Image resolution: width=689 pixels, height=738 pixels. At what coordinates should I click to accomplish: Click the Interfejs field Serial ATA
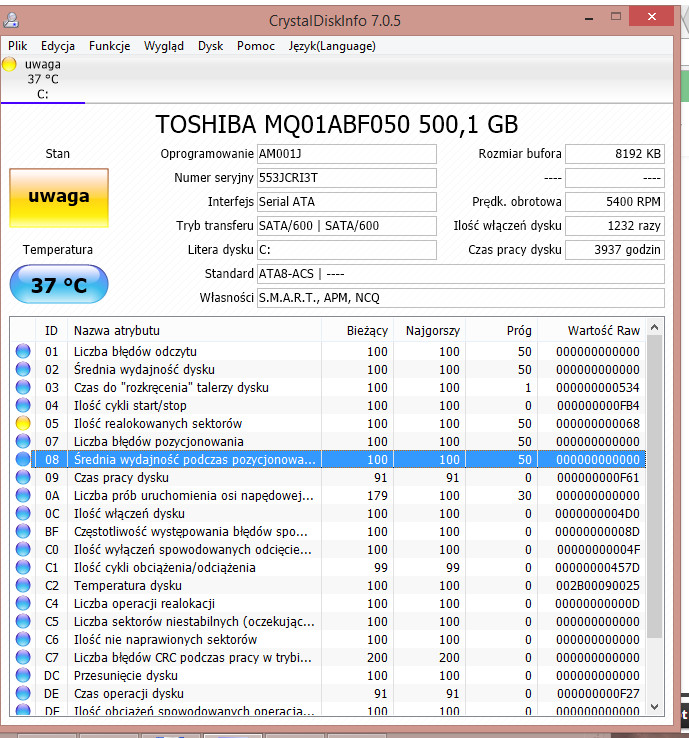(347, 202)
